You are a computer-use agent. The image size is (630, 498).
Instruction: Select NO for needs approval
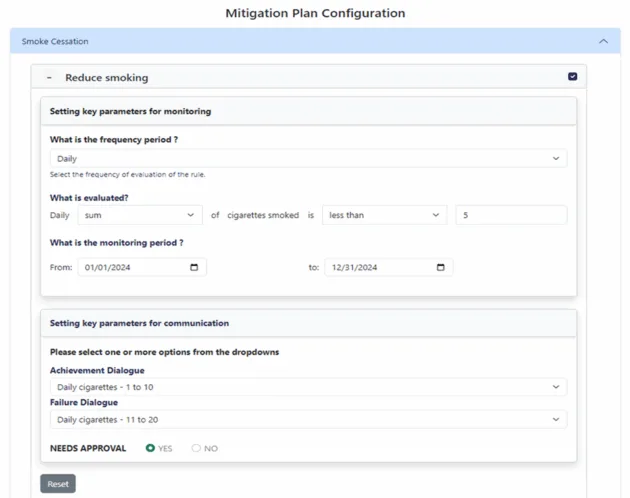pyautogui.click(x=196, y=449)
